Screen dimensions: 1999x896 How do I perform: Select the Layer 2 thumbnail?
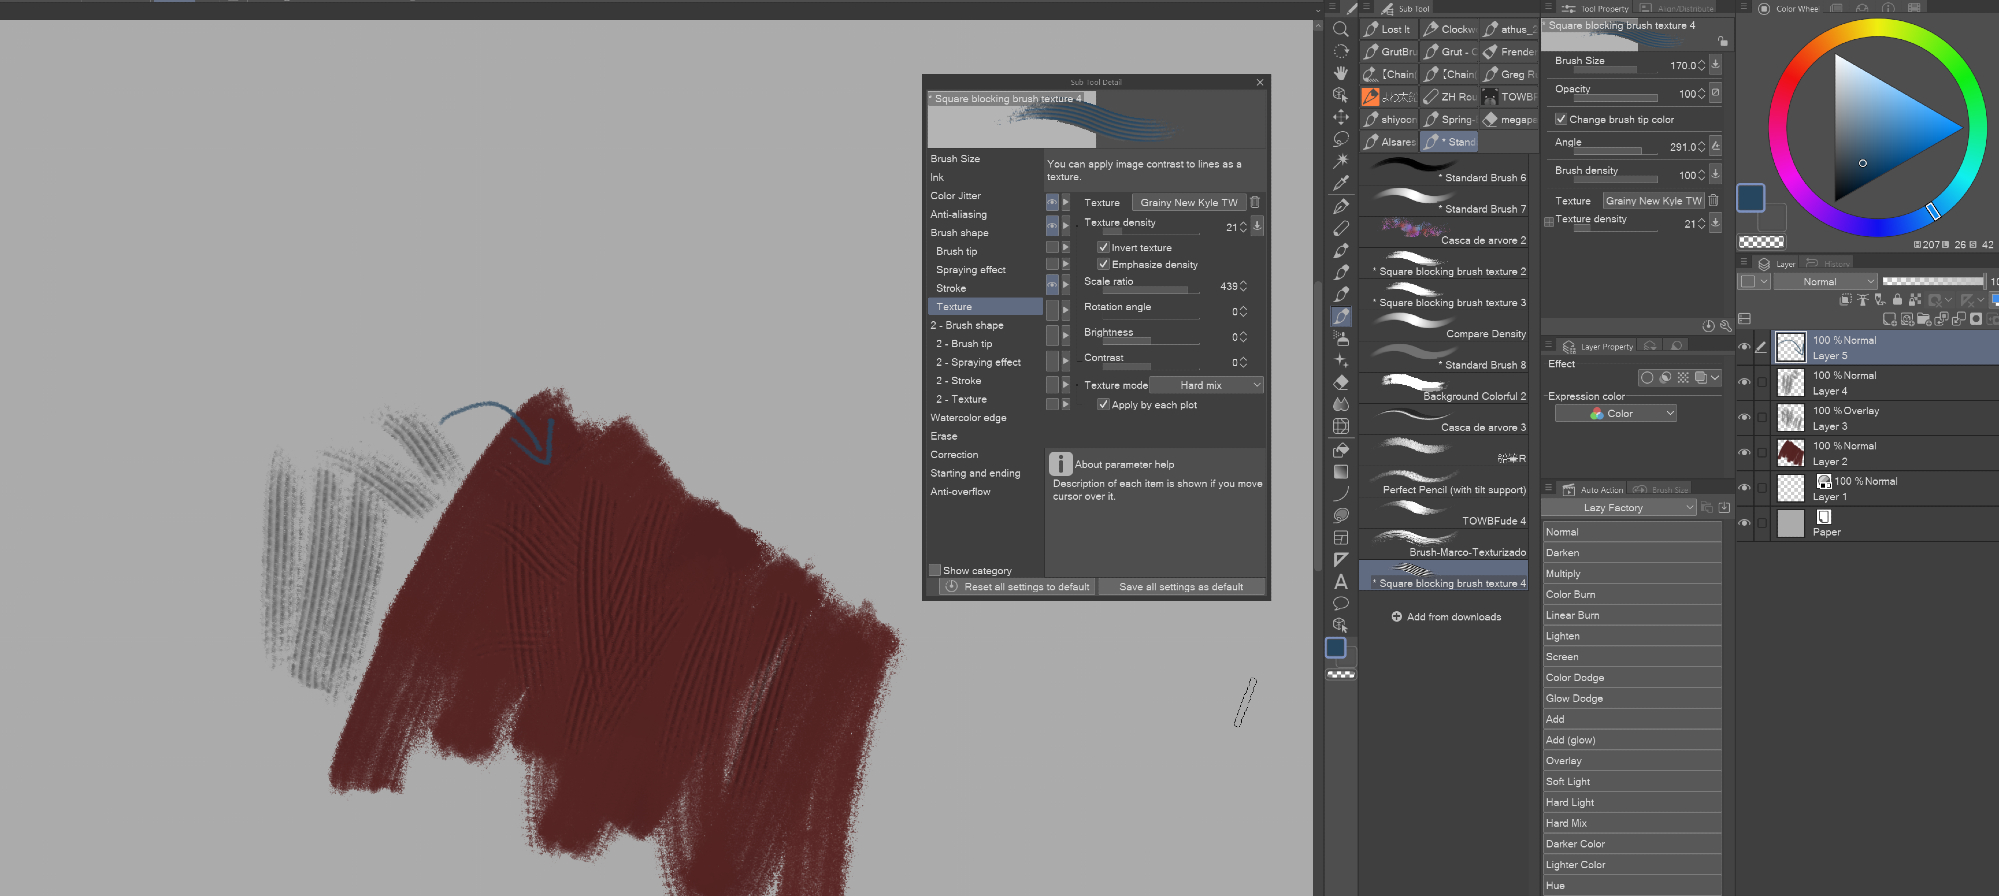[x=1791, y=453]
